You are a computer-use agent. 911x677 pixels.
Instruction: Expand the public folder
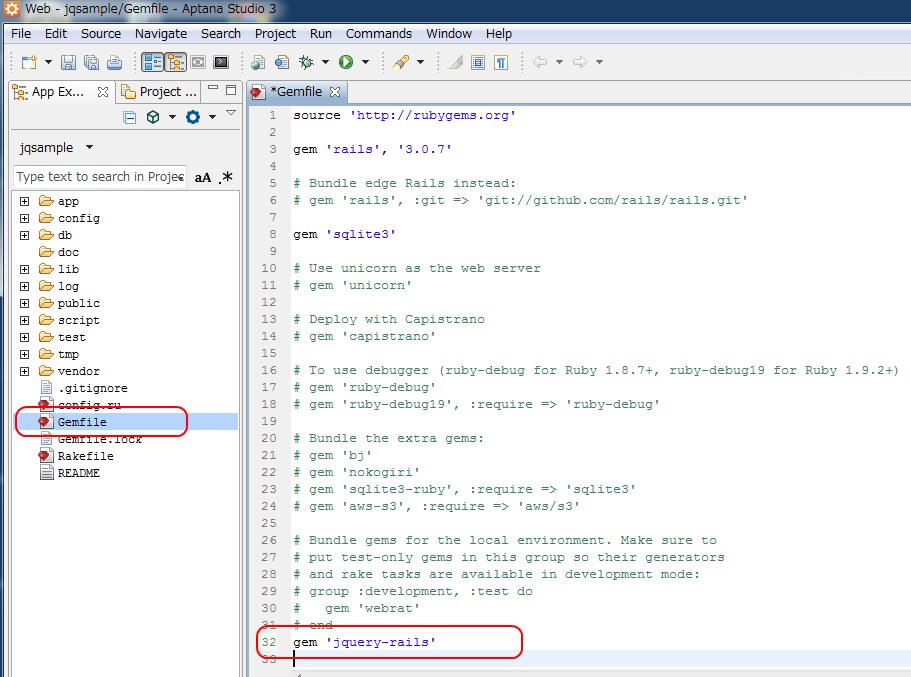[24, 303]
